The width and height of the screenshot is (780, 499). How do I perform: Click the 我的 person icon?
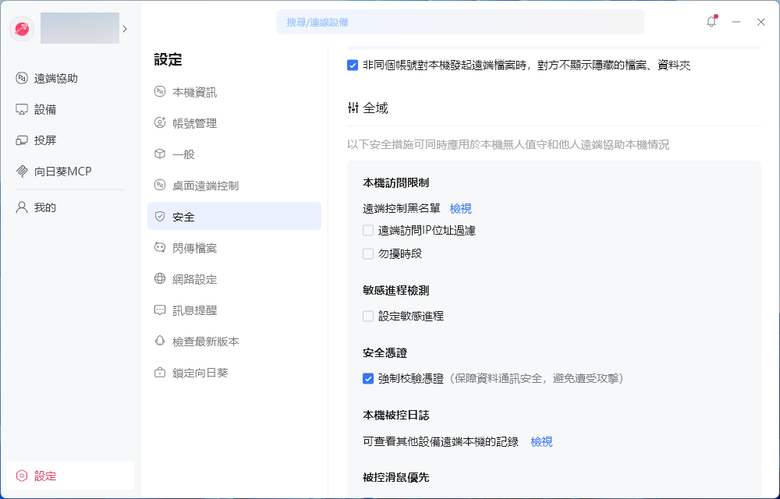[21, 207]
